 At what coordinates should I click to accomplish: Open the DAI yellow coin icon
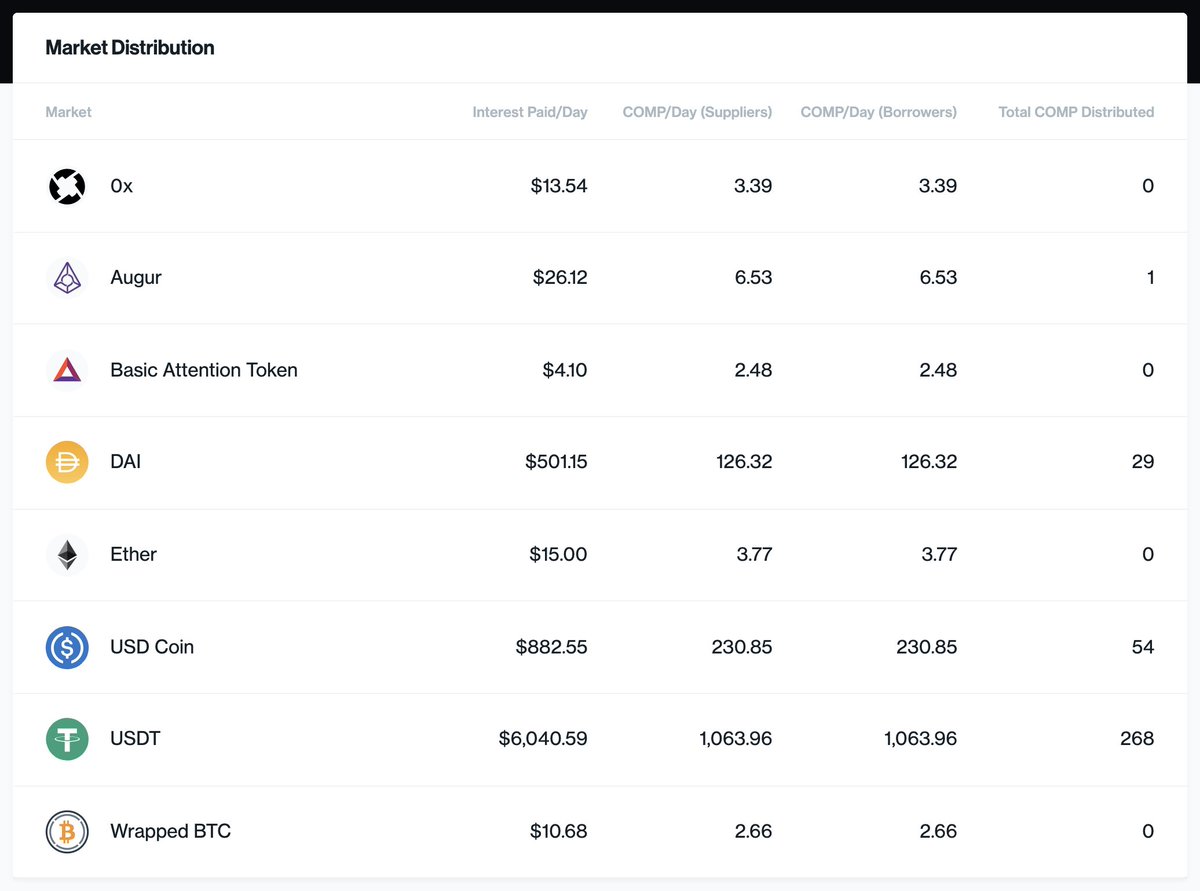point(67,462)
